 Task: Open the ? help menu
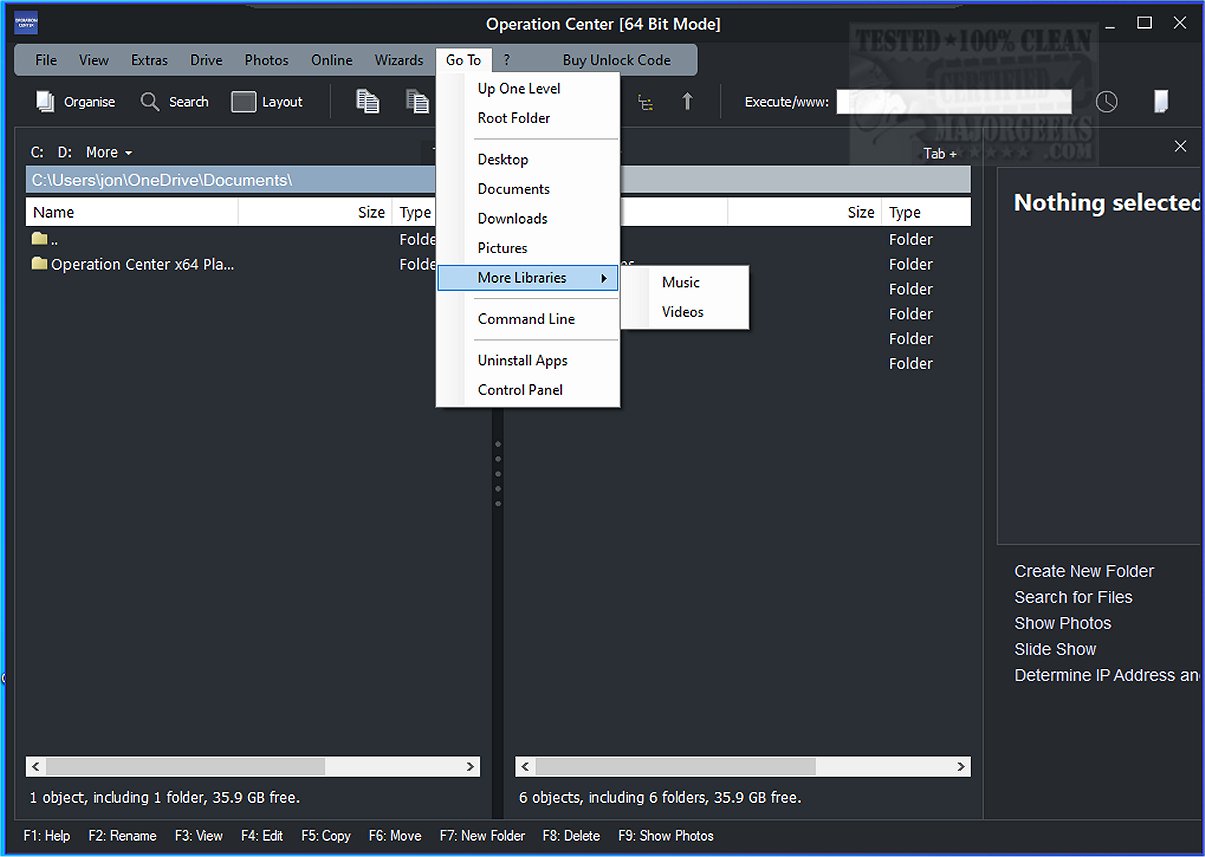pyautogui.click(x=507, y=60)
